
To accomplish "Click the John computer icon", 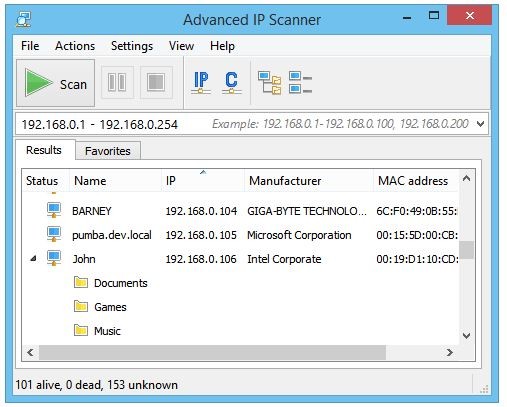I will click(54, 258).
